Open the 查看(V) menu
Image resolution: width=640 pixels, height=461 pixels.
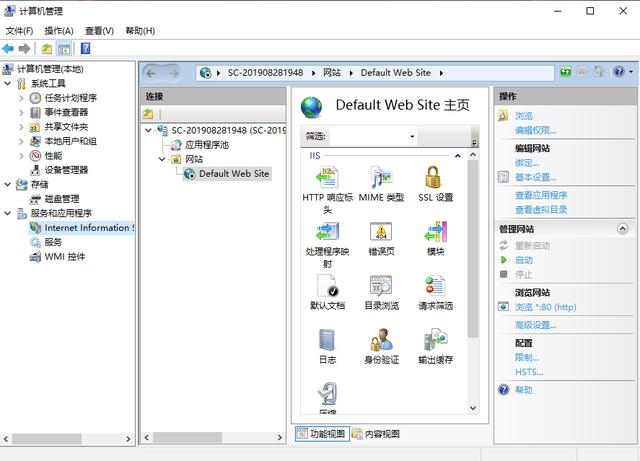pyautogui.click(x=99, y=31)
